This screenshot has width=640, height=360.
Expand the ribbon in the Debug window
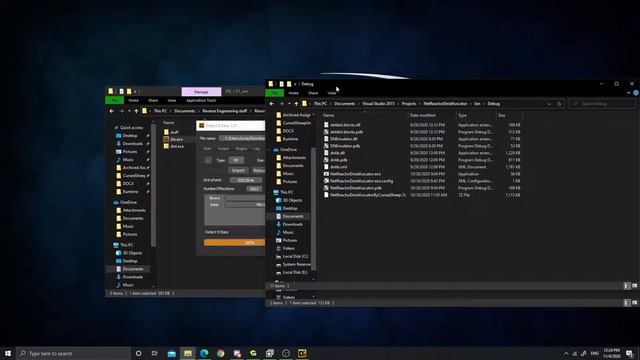coord(629,93)
